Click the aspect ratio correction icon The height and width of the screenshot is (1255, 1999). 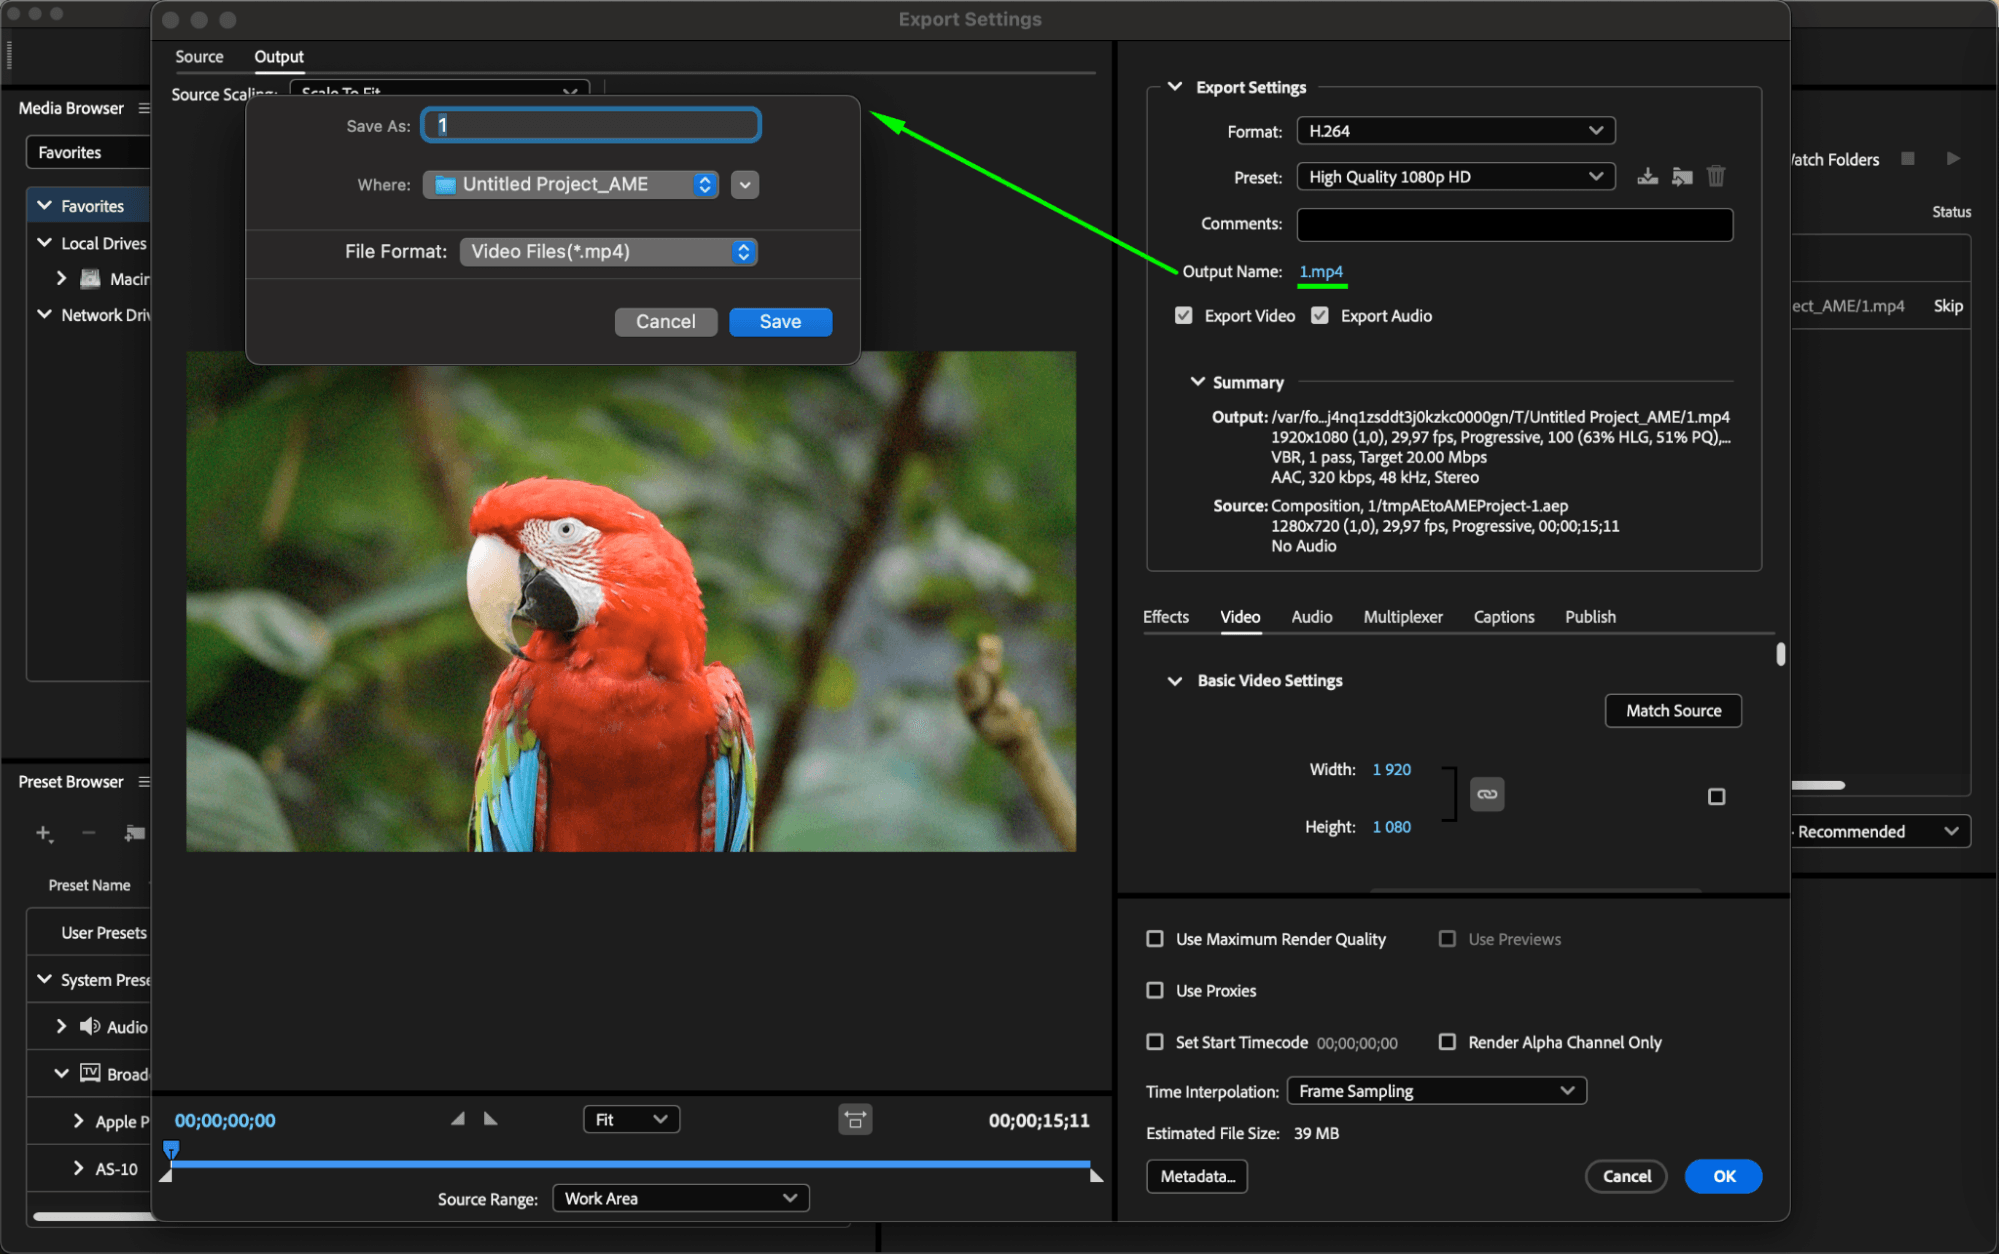(855, 1119)
